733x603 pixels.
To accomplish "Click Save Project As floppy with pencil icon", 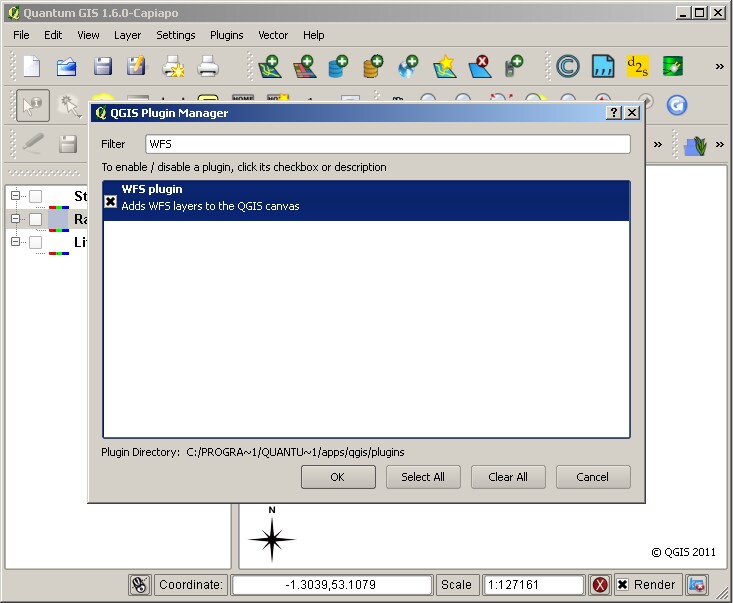I will coord(137,66).
